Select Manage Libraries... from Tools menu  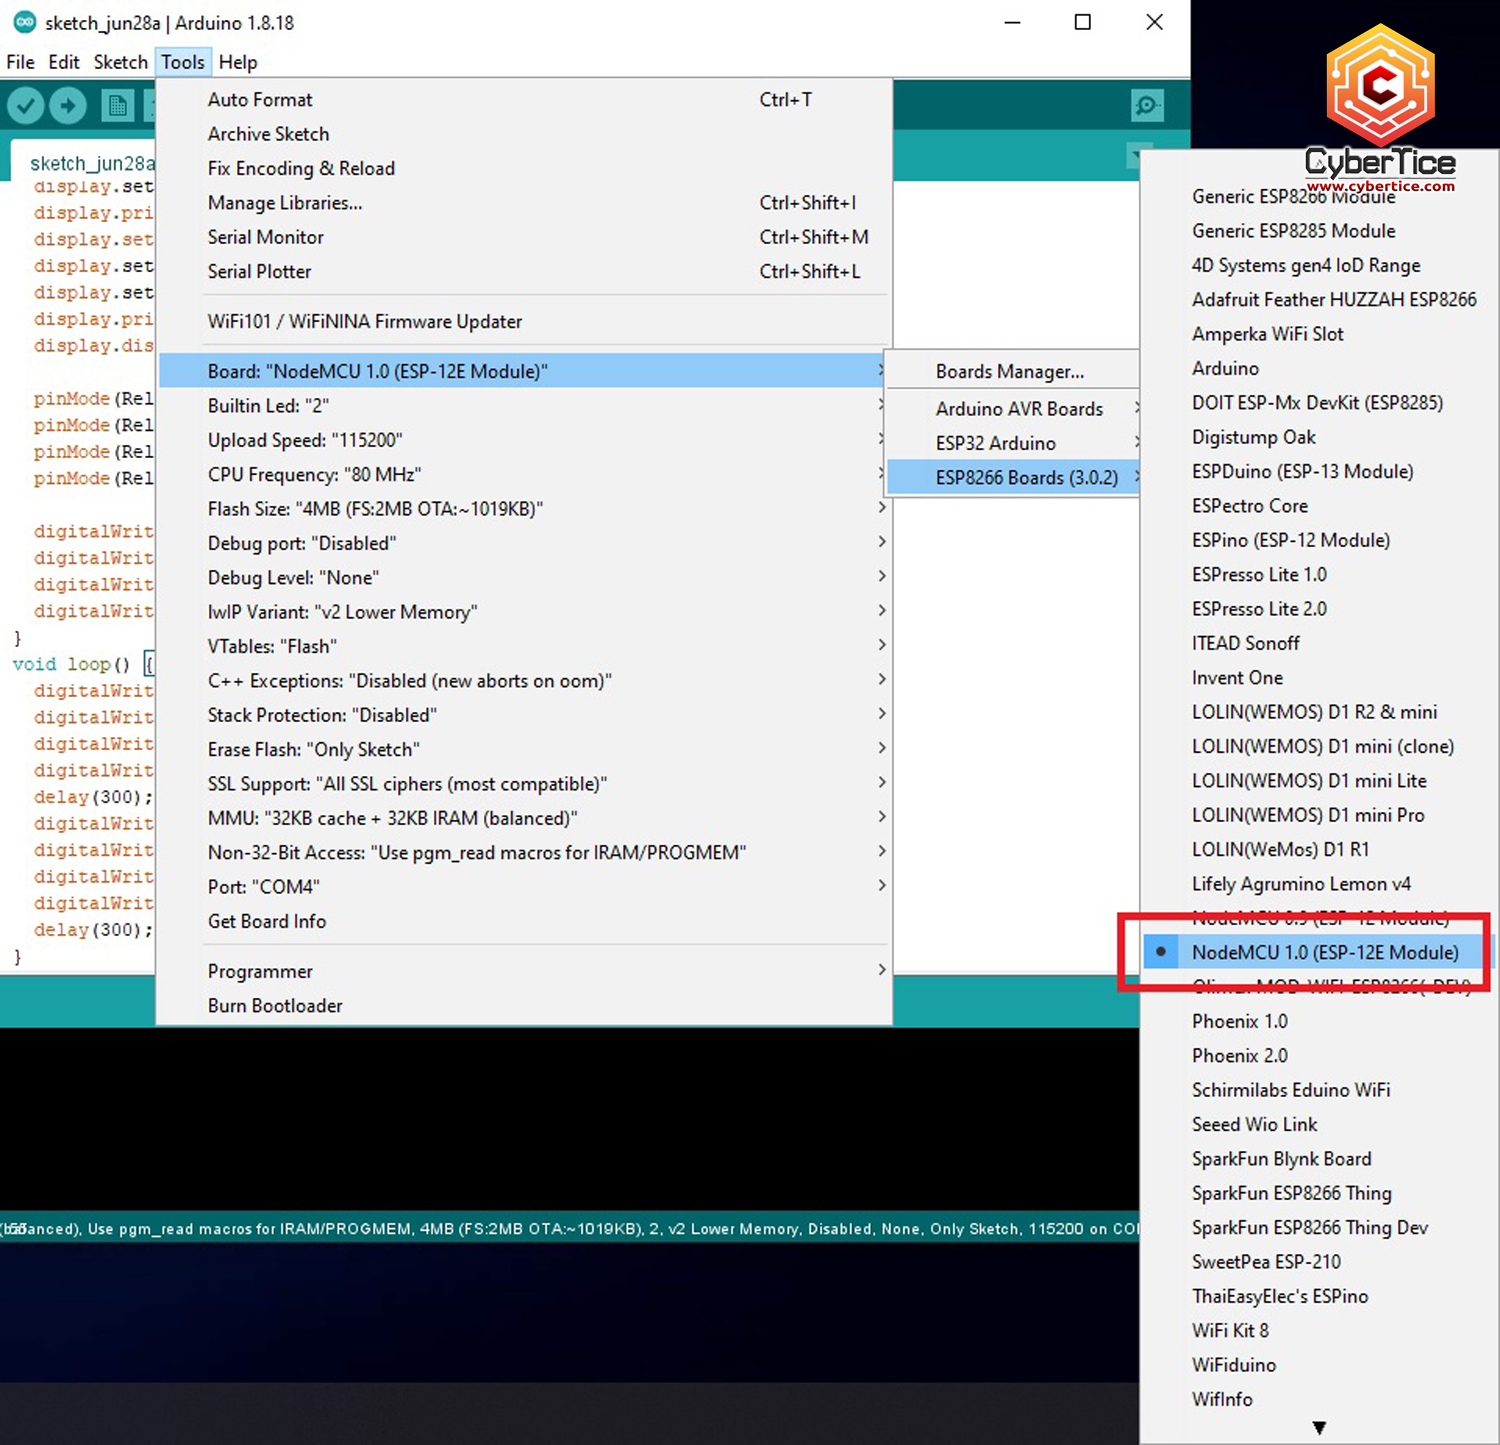[x=285, y=203]
